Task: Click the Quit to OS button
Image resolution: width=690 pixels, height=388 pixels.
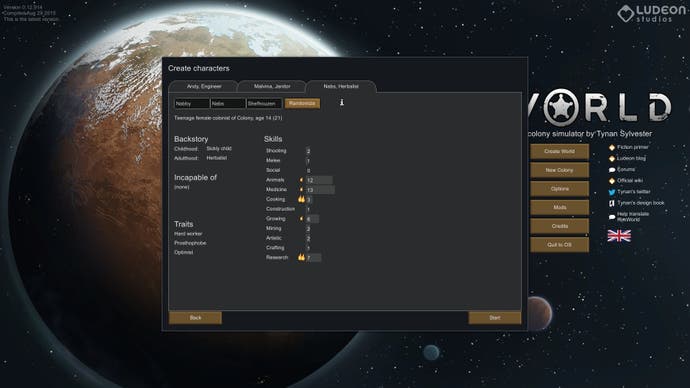Action: (559, 245)
